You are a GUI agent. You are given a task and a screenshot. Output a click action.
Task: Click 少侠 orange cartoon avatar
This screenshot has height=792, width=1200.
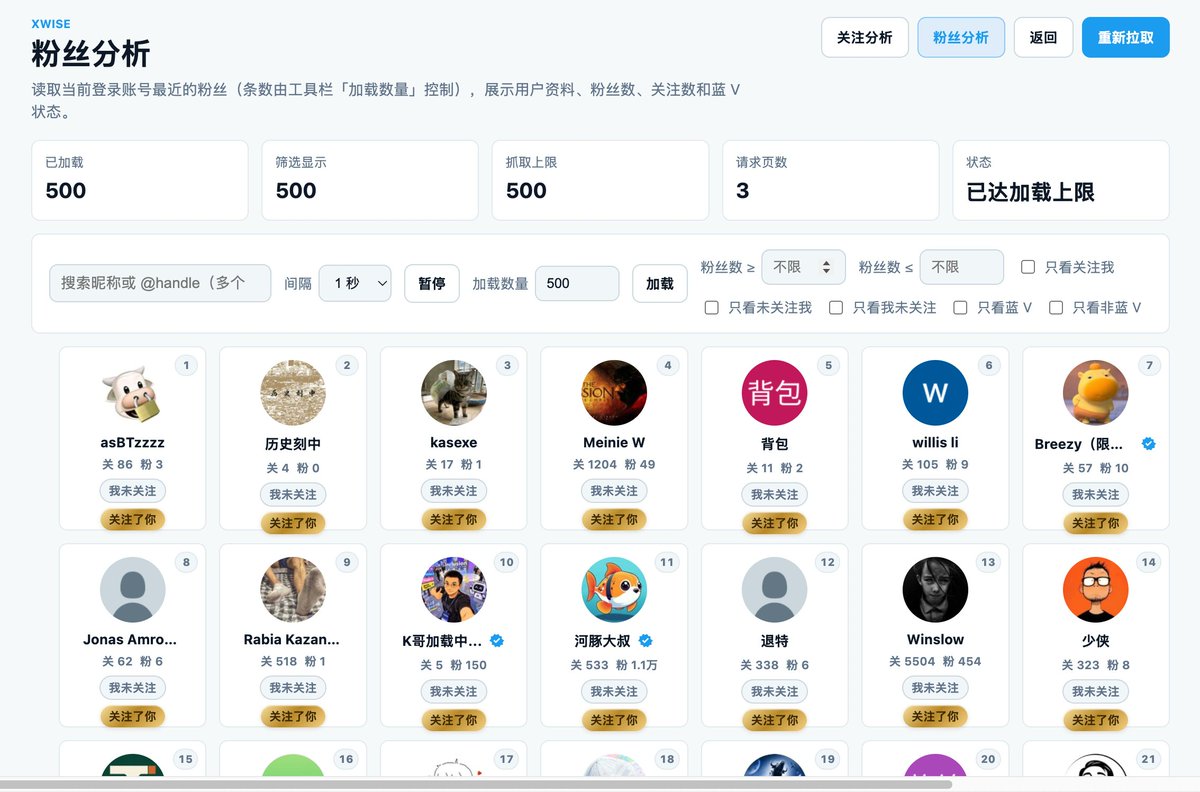(x=1095, y=590)
